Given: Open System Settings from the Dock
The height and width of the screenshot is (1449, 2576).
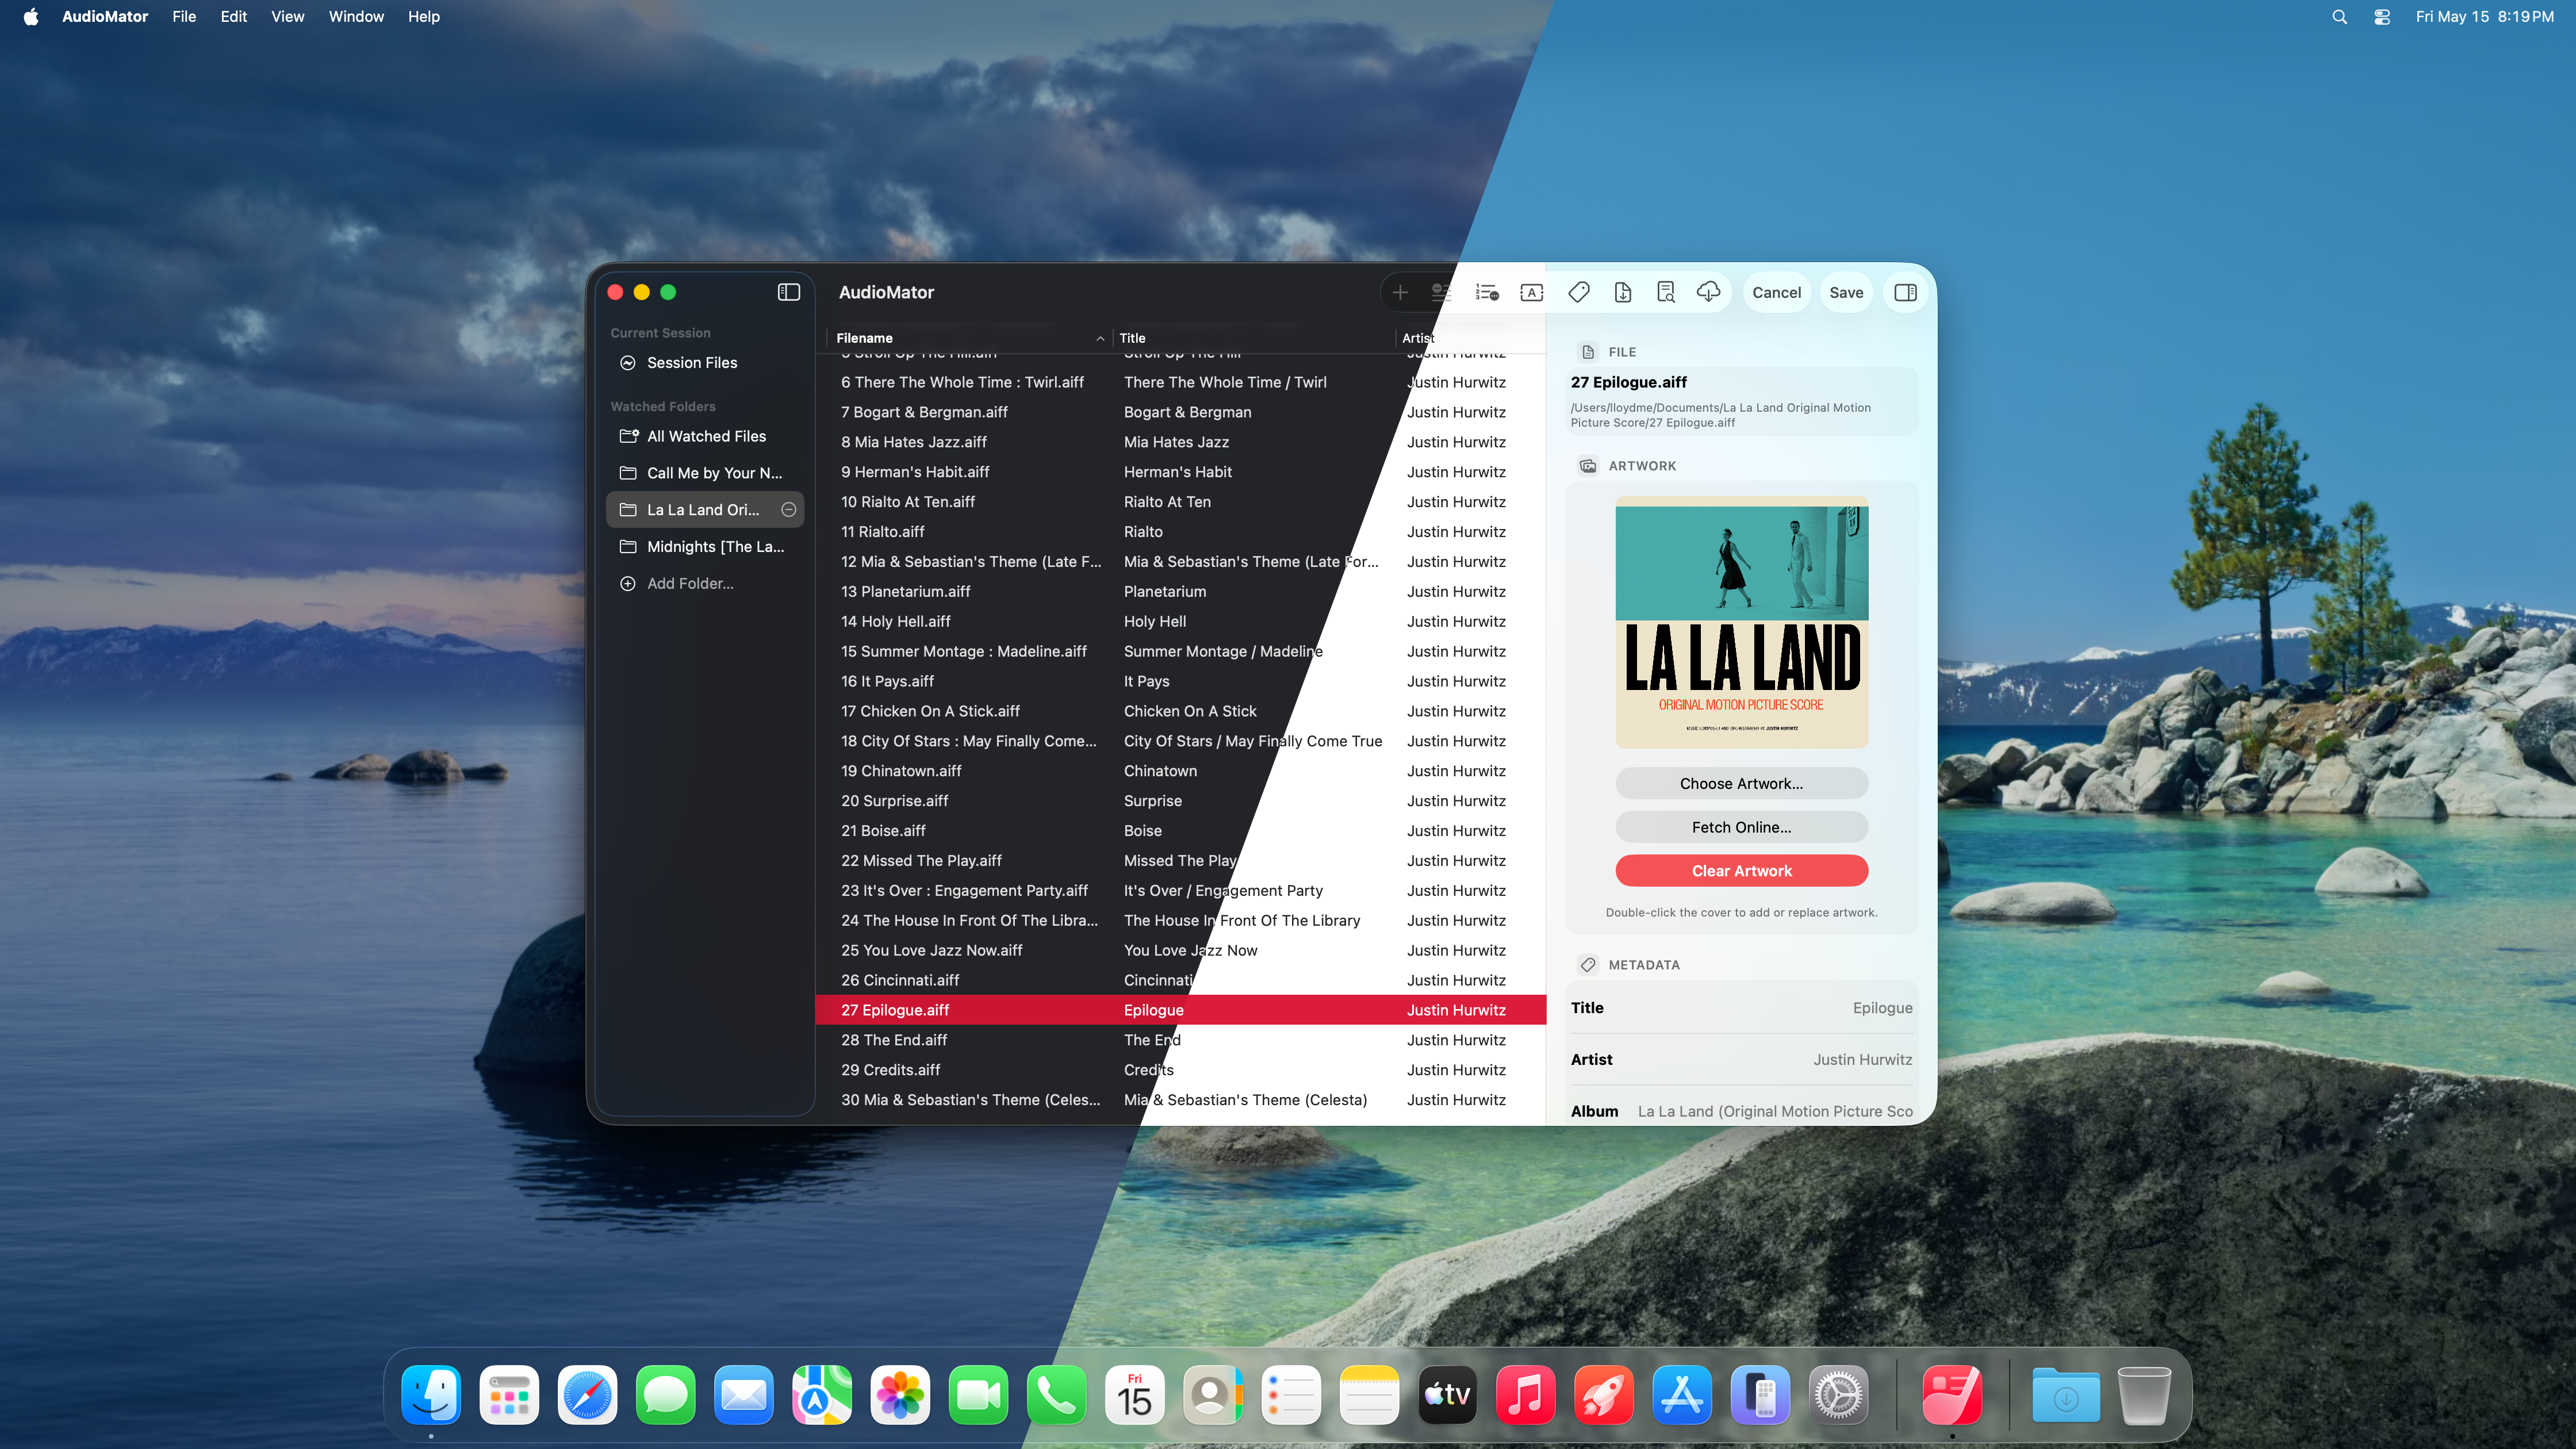Looking at the screenshot, I should click(1839, 1394).
